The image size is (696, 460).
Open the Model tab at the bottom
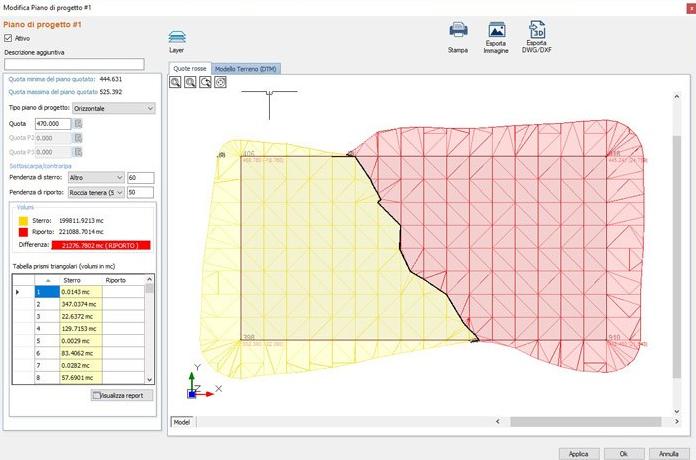(x=182, y=422)
